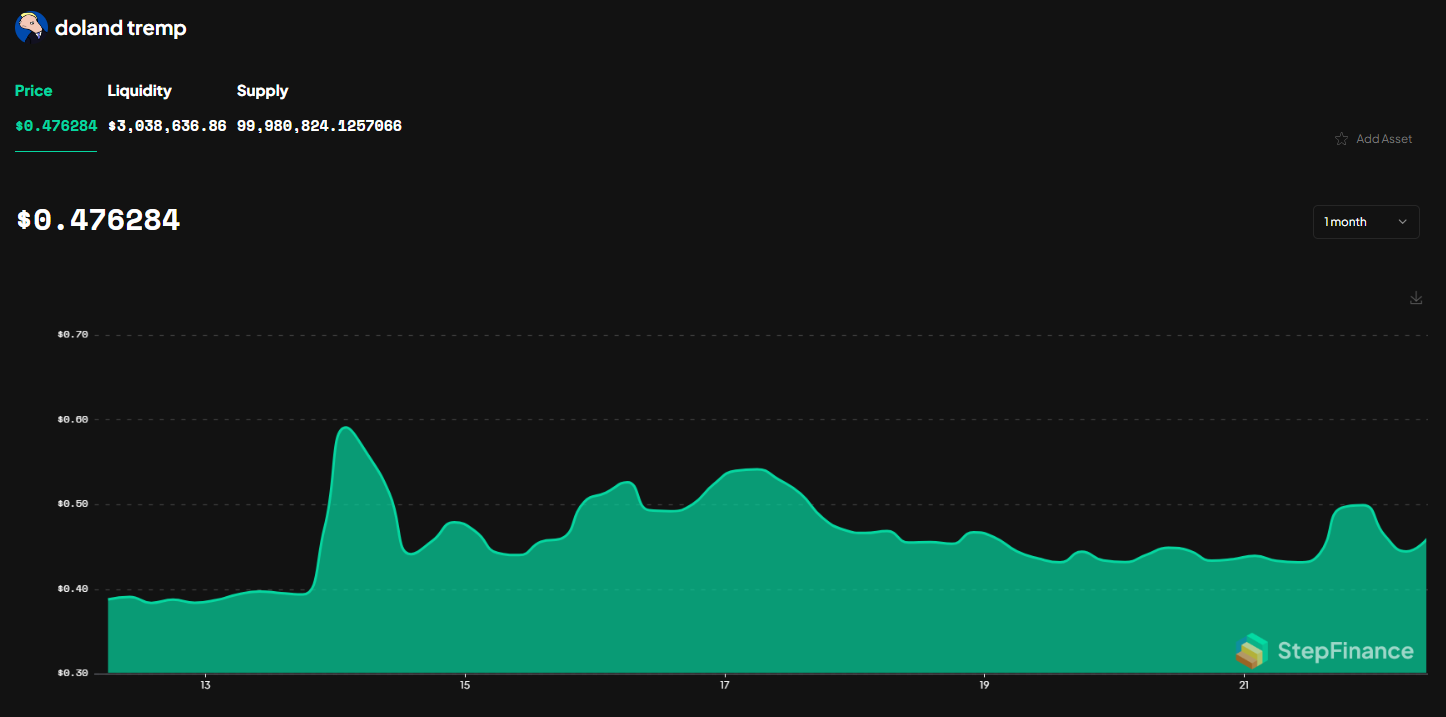This screenshot has height=717, width=1446.
Task: Open the 1 month timeframe dropdown
Action: (1366, 221)
